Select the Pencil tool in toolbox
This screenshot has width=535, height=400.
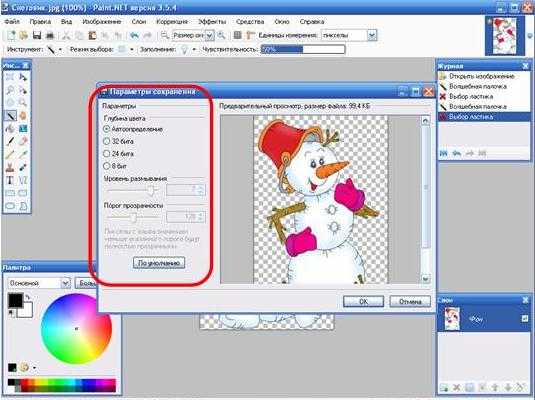tap(10, 154)
